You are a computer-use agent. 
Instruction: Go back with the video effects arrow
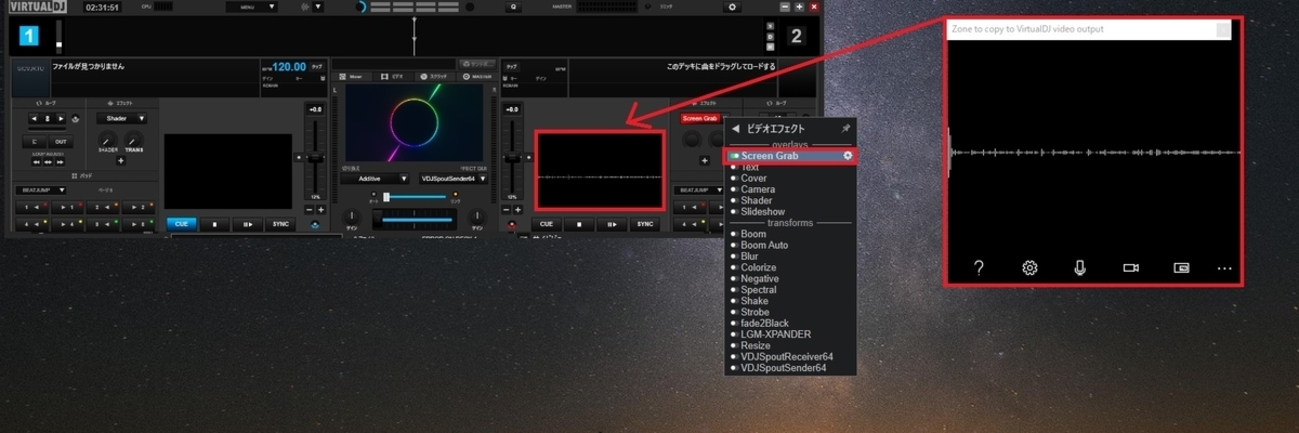click(x=736, y=129)
